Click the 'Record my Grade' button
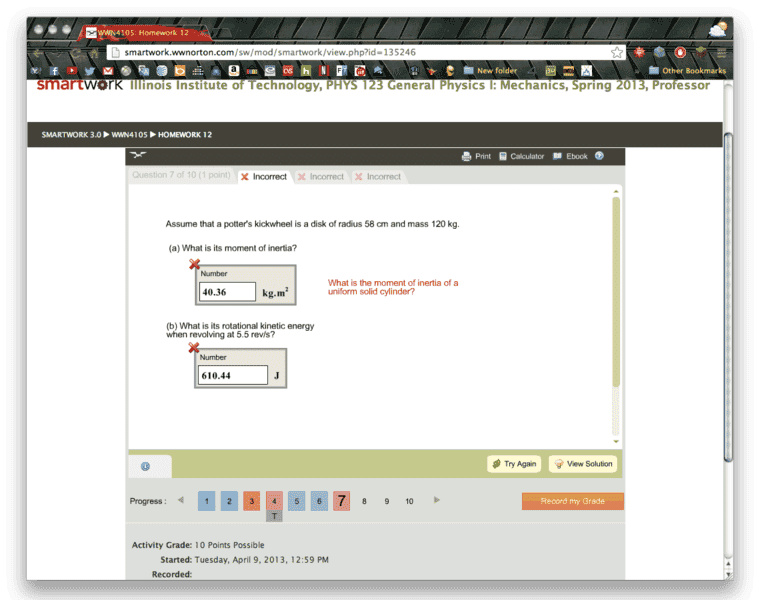The width and height of the screenshot is (760, 600). (x=573, y=501)
